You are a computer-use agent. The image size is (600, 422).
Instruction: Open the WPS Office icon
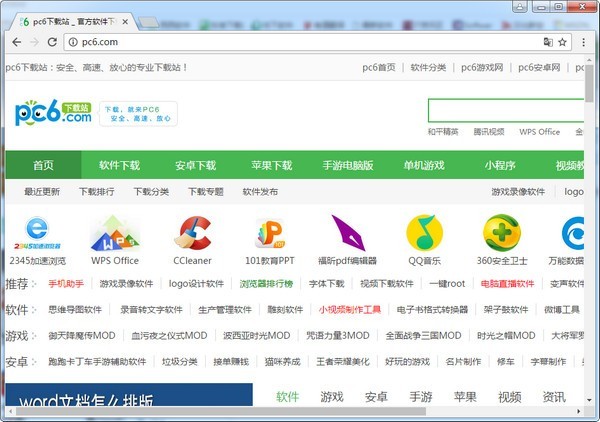point(115,233)
